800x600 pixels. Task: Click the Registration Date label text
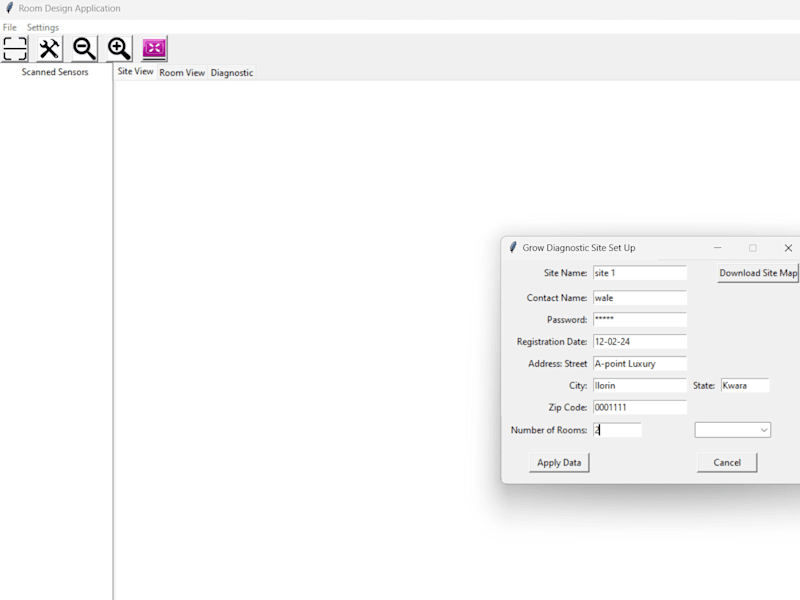[552, 342]
